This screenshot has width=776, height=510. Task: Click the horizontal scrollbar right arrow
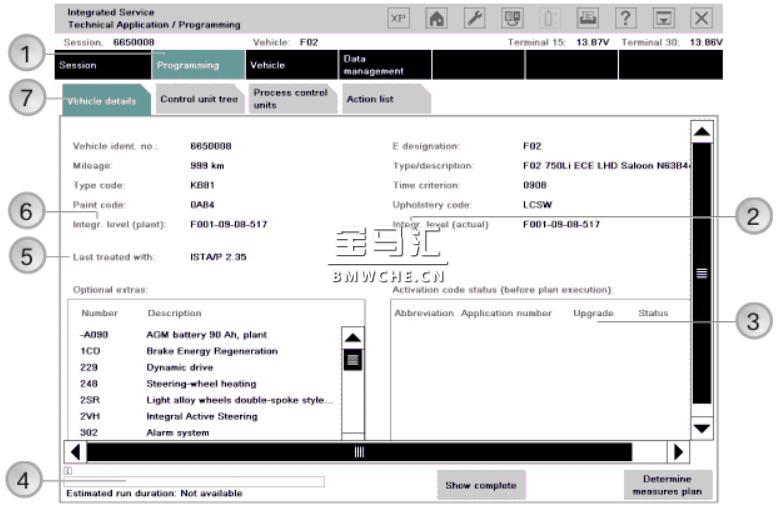pos(679,452)
